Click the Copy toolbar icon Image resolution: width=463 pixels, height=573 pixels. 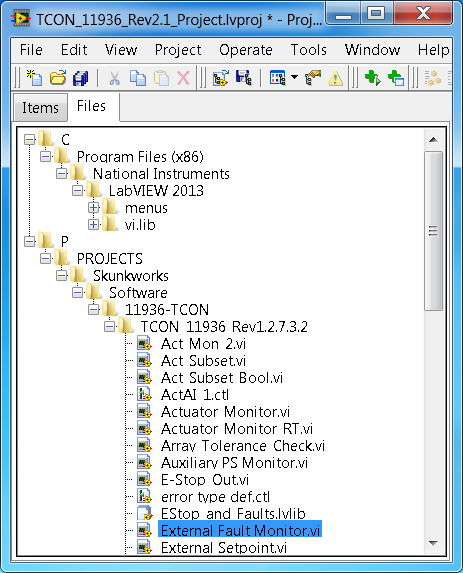coord(138,78)
